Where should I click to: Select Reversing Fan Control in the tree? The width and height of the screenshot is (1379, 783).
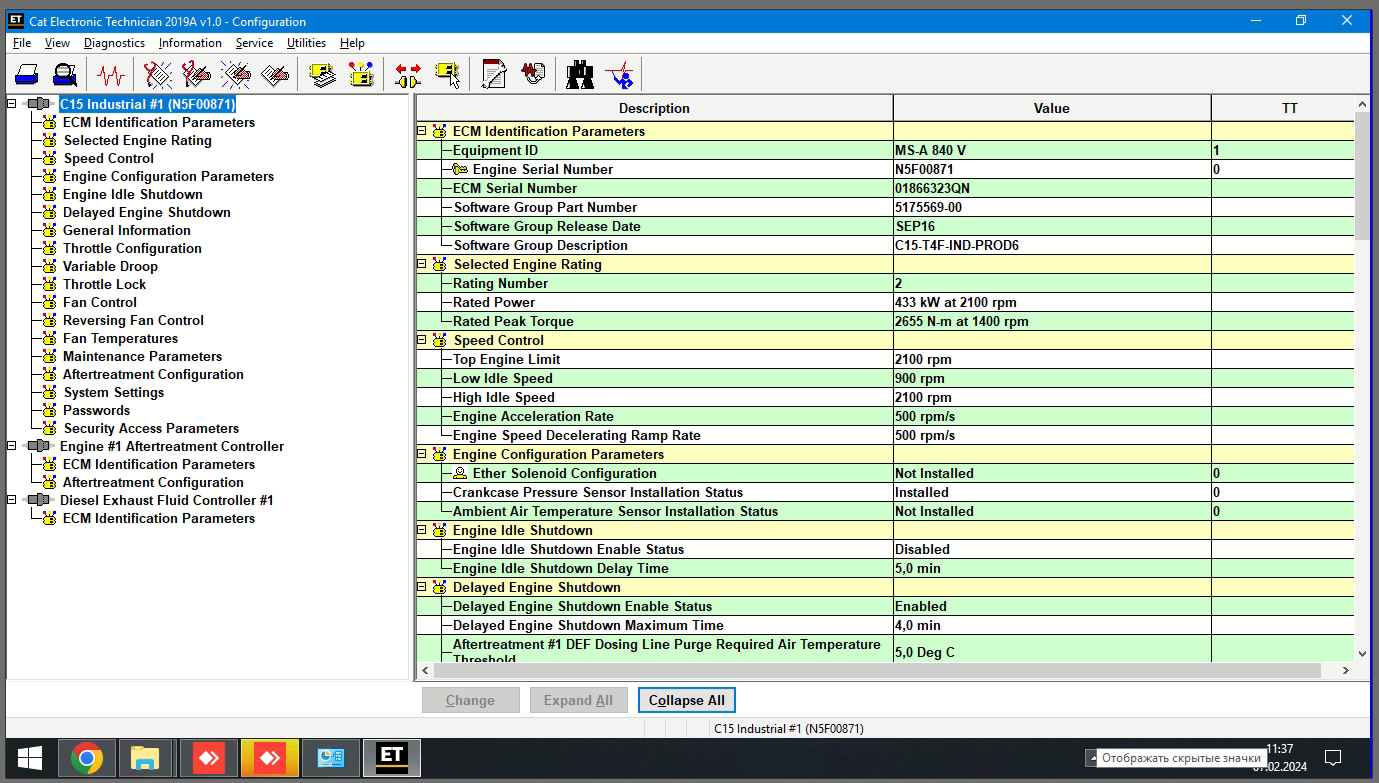point(133,320)
